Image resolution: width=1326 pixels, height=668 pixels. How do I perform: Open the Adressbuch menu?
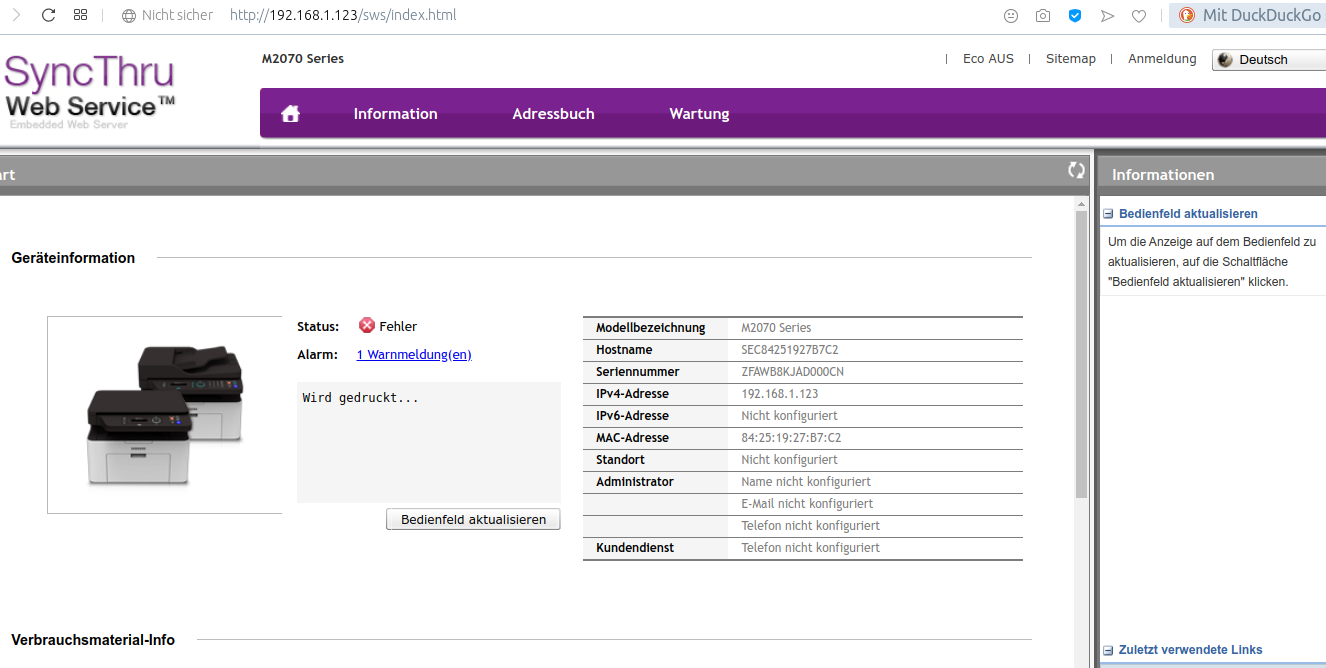click(x=553, y=113)
